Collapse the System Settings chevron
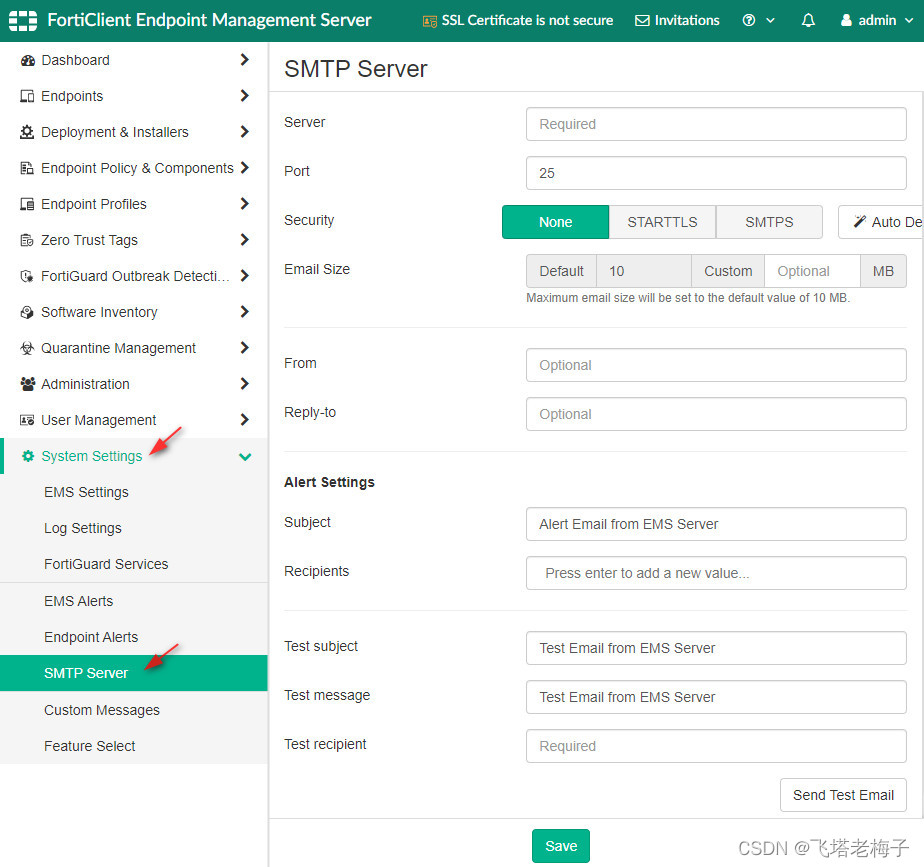924x867 pixels. [245, 457]
